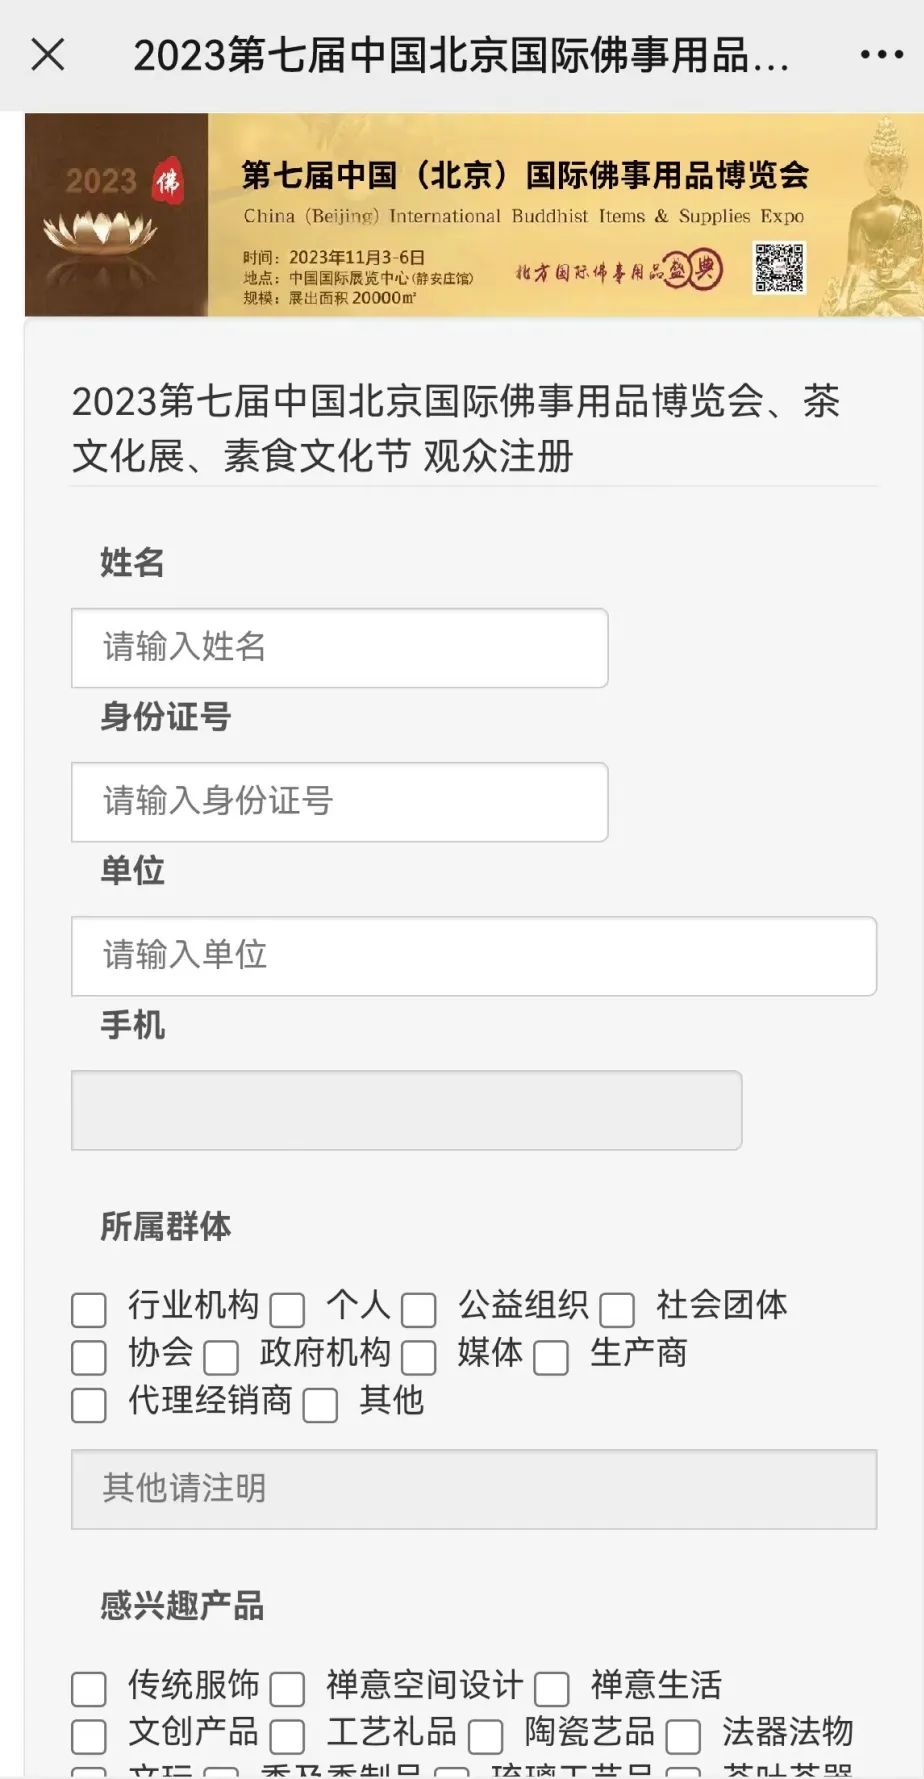Focus the 请输入姓名 name field
Viewport: 924px width, 1779px height.
click(339, 648)
